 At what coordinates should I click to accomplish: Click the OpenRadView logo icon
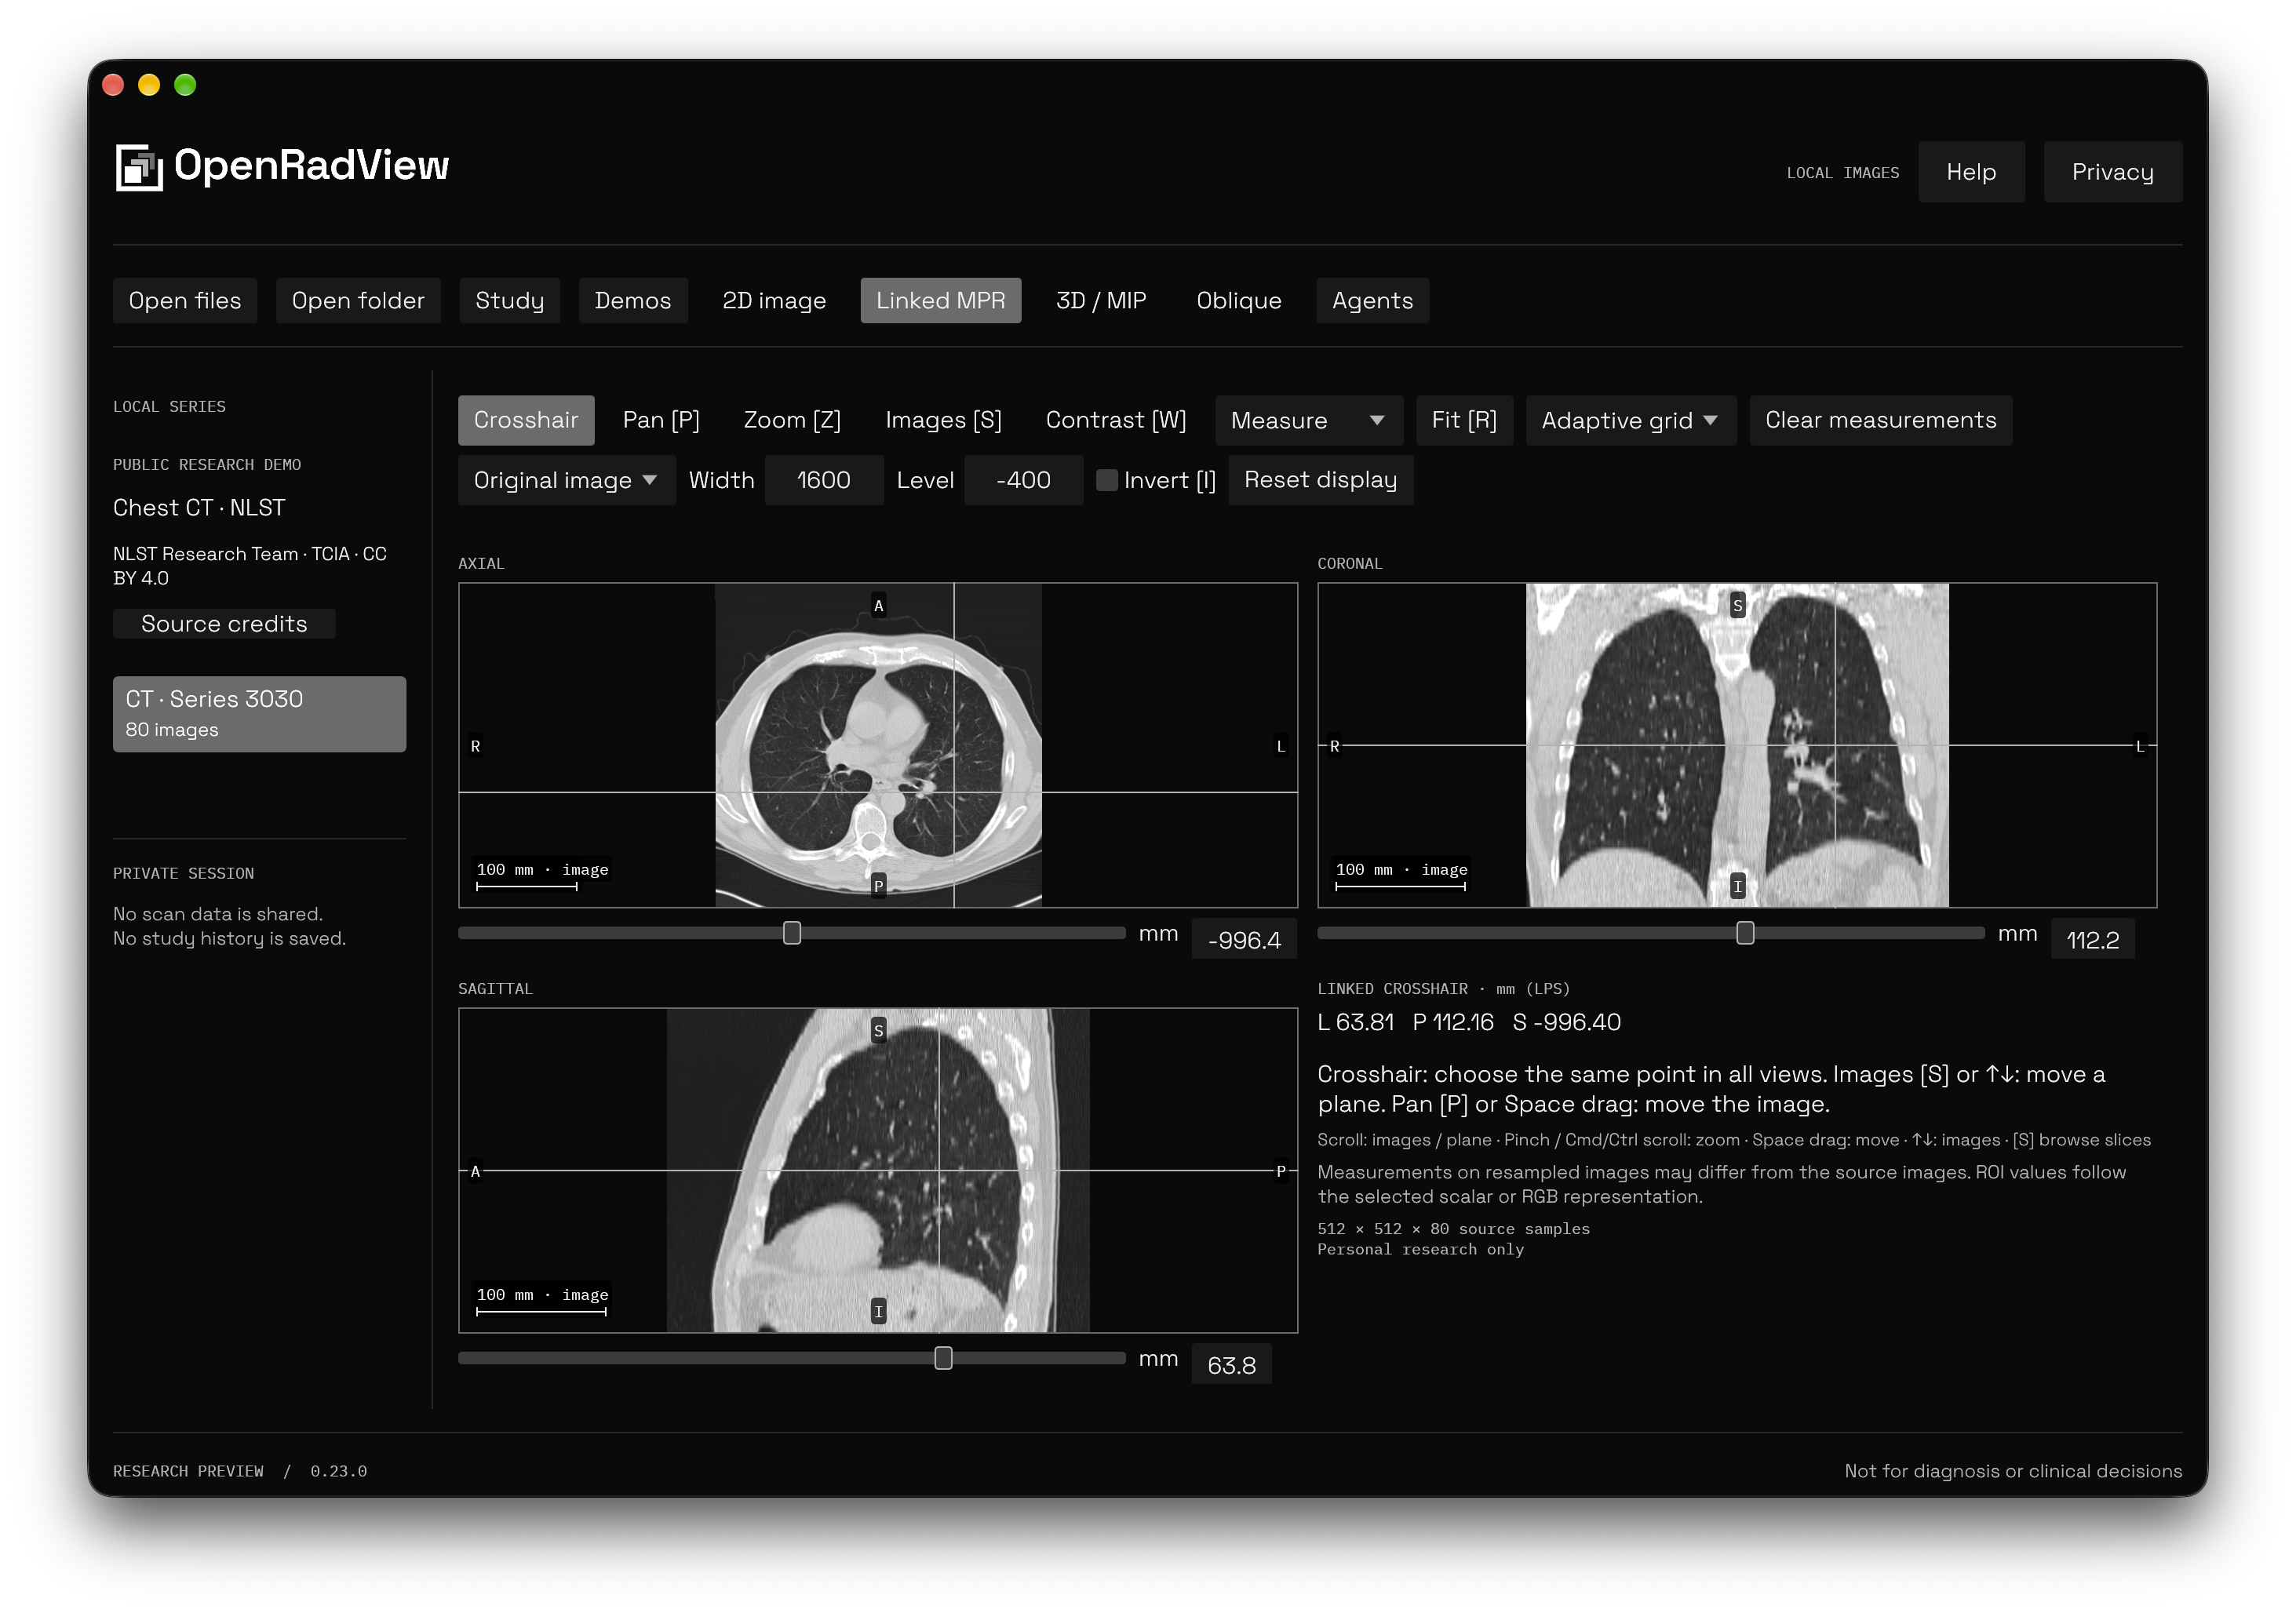pyautogui.click(x=138, y=166)
